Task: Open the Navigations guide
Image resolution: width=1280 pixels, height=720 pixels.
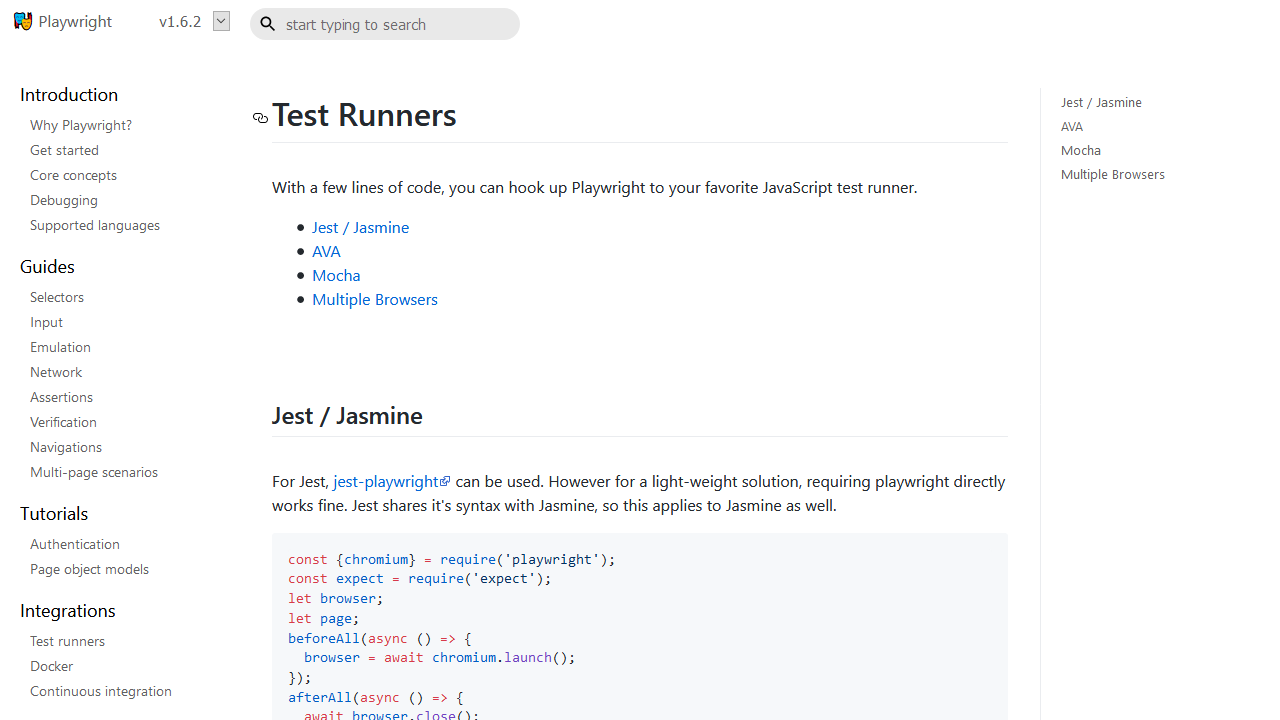Action: click(66, 447)
